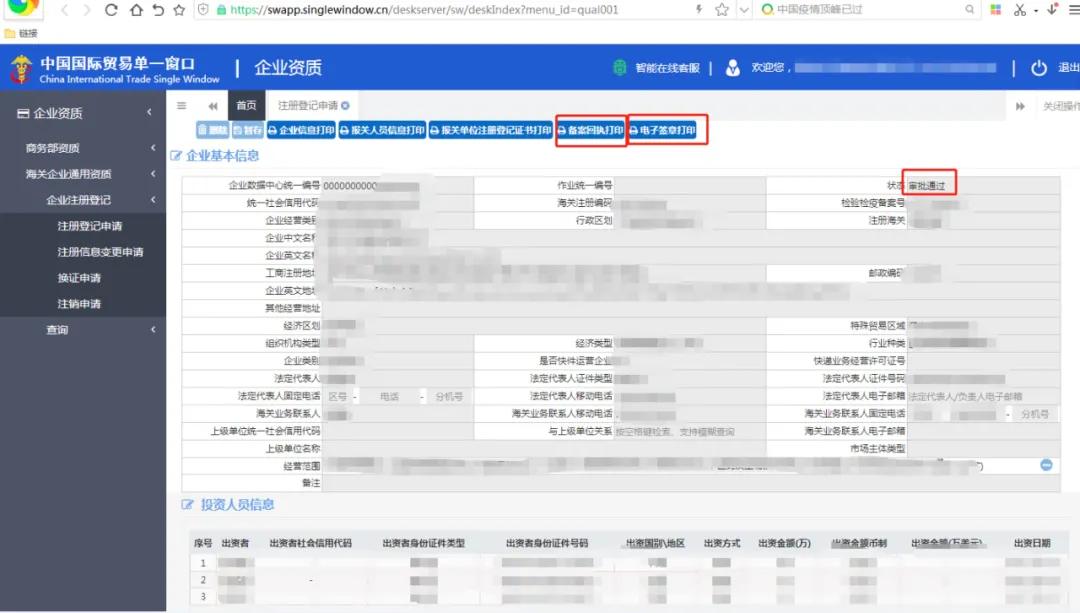This screenshot has width=1080, height=613.
Task: Switch to the 首页 tab
Action: pos(246,106)
